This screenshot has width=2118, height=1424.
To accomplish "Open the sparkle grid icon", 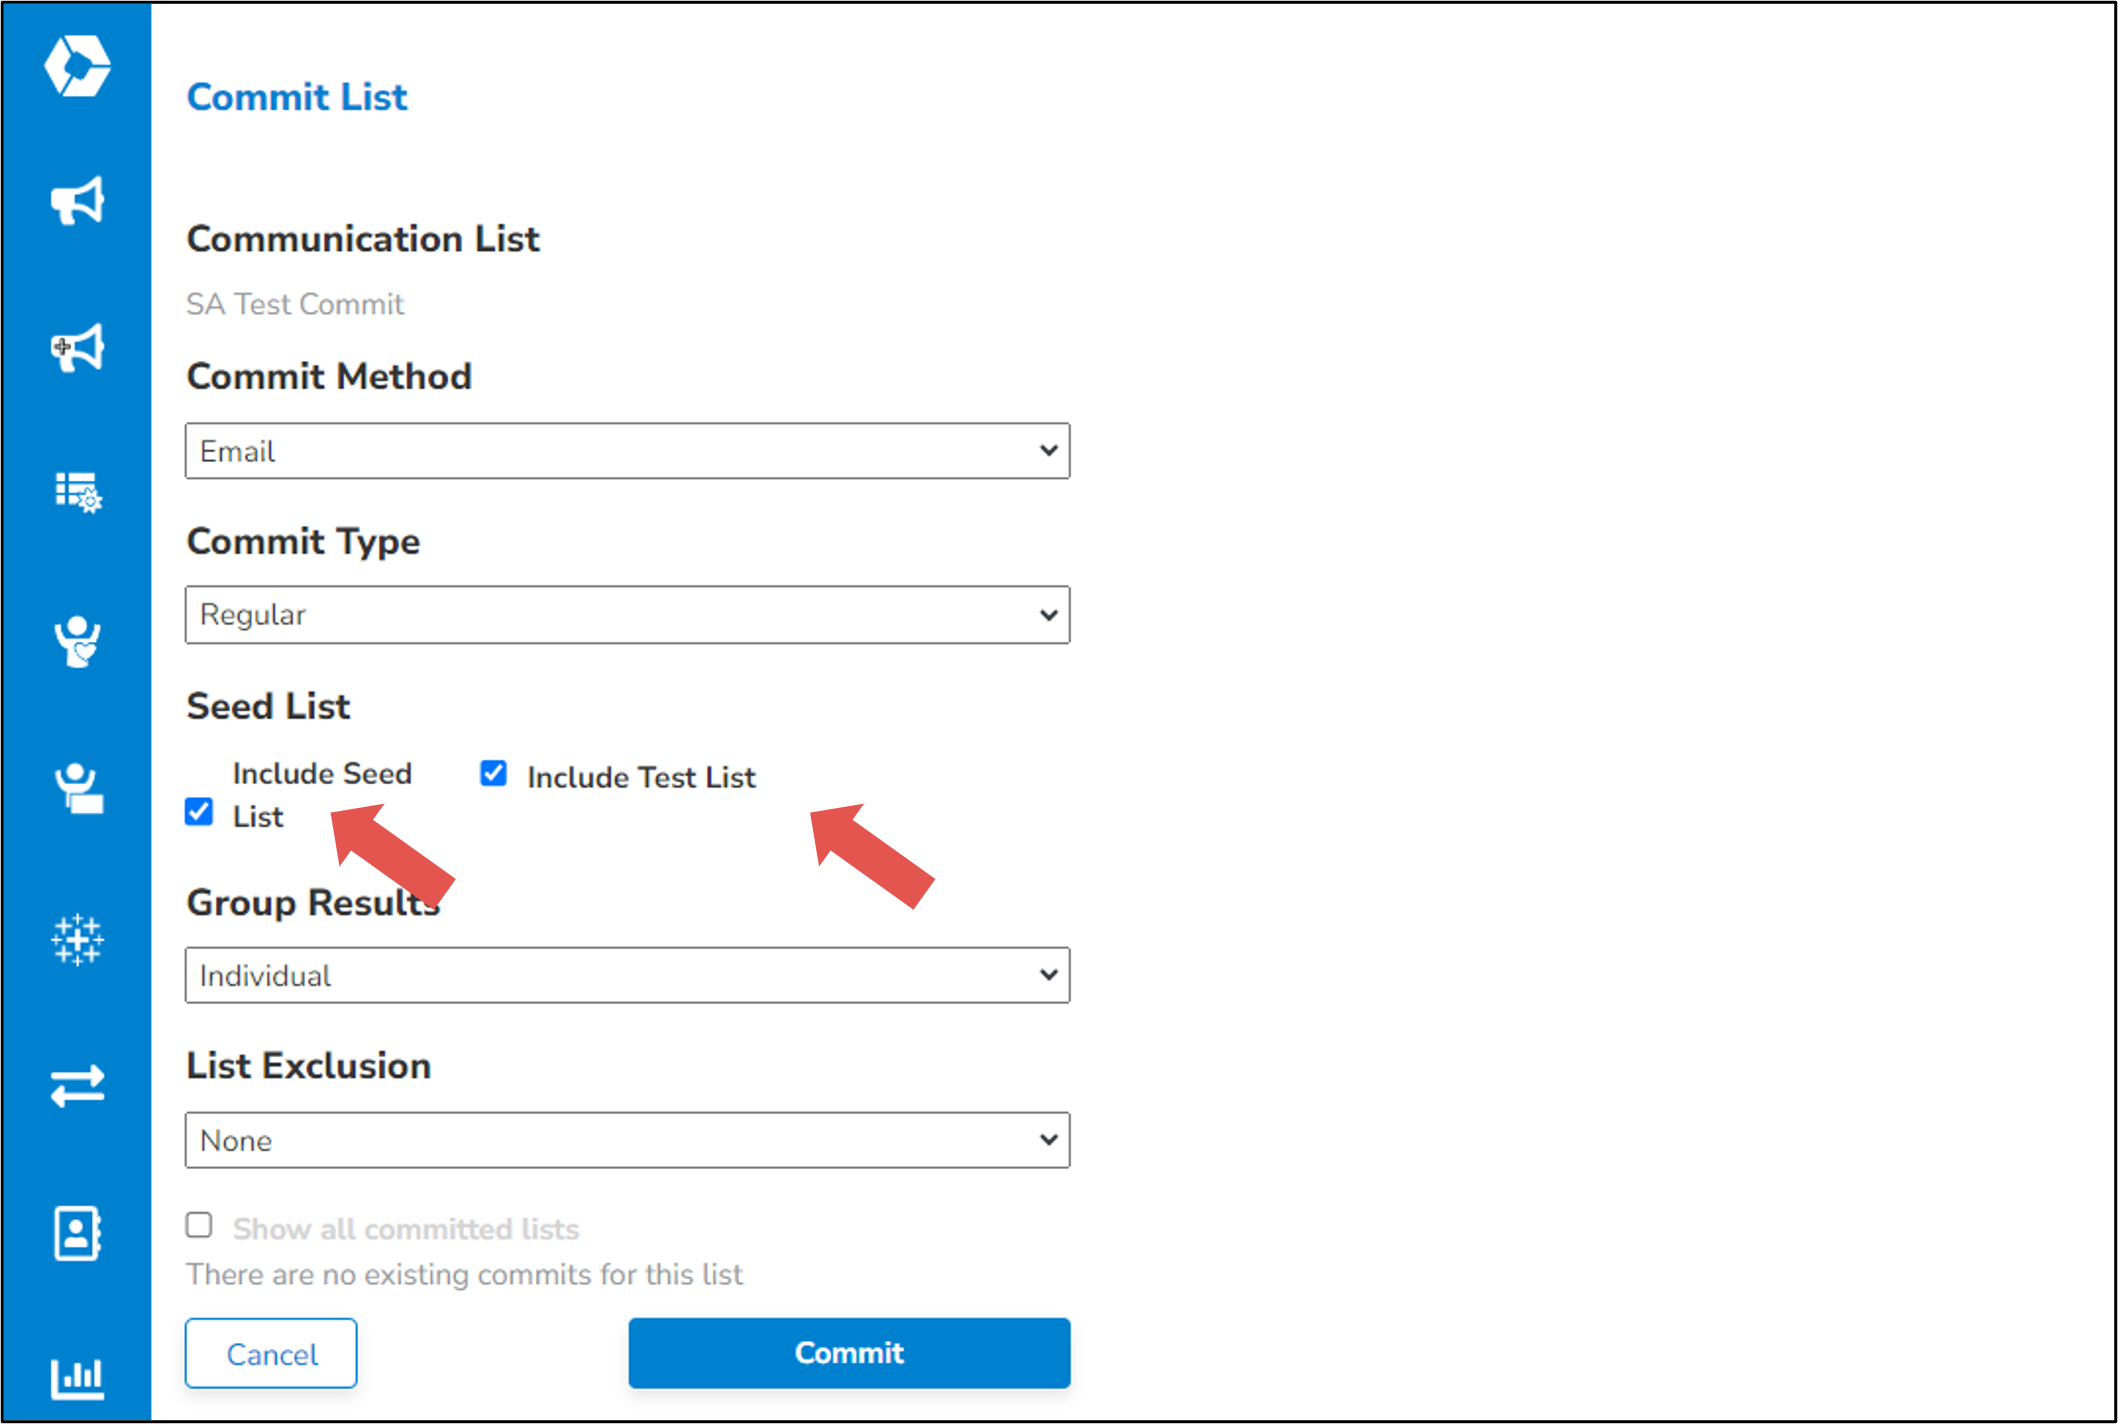I will (x=77, y=939).
